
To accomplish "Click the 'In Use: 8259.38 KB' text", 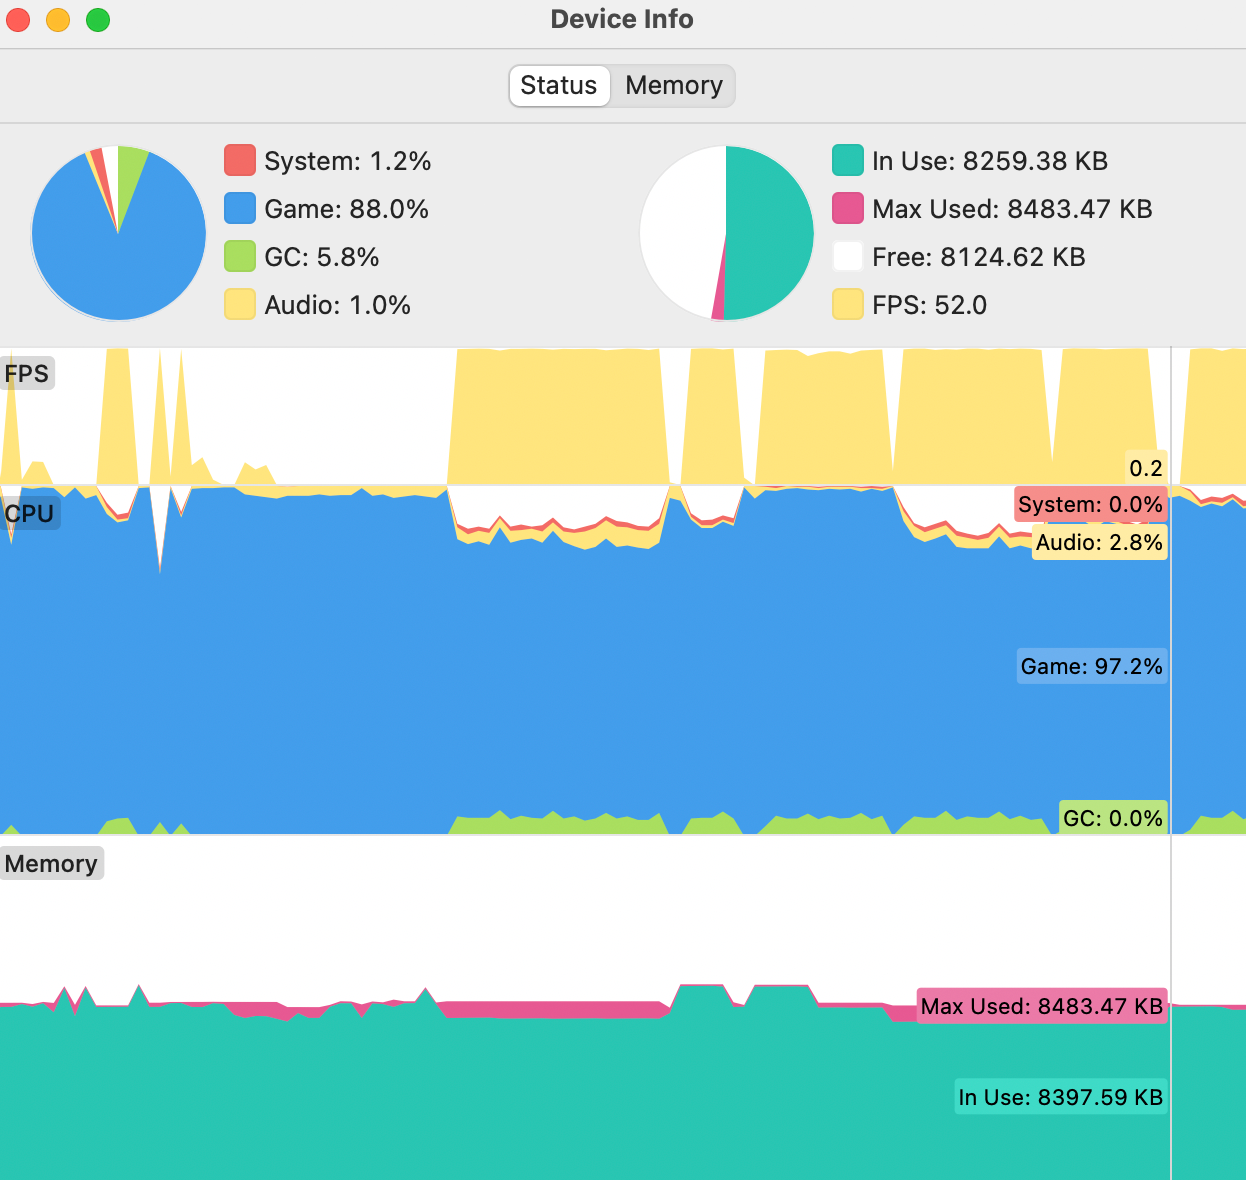I will (x=990, y=161).
